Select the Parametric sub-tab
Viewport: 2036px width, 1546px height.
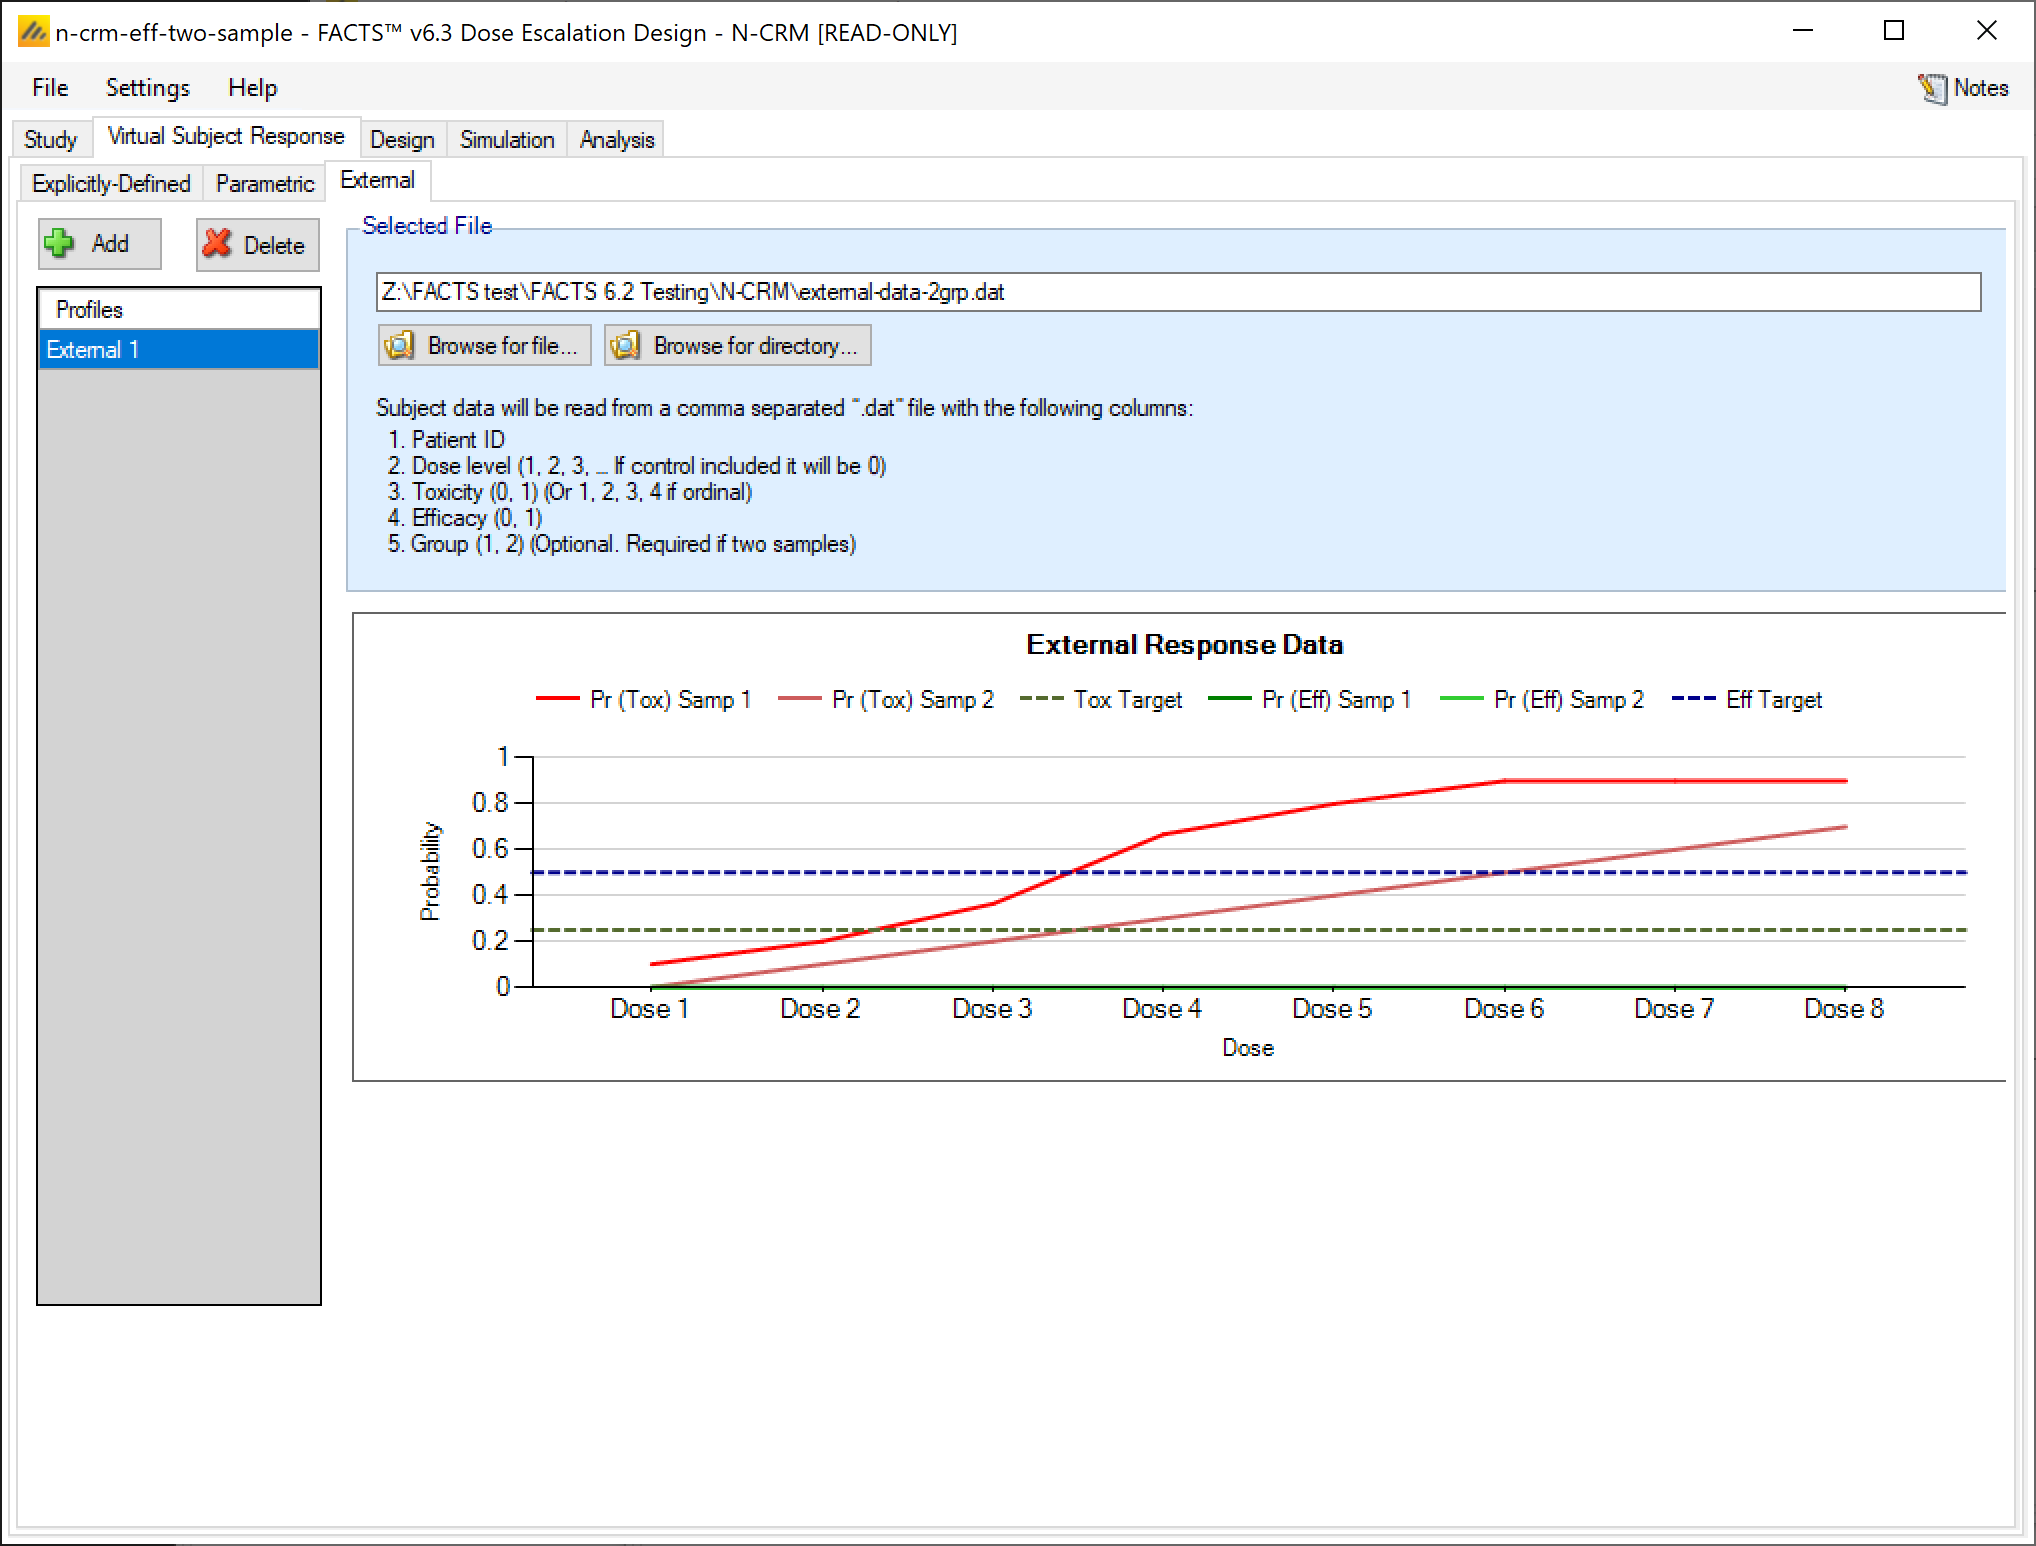click(x=264, y=184)
